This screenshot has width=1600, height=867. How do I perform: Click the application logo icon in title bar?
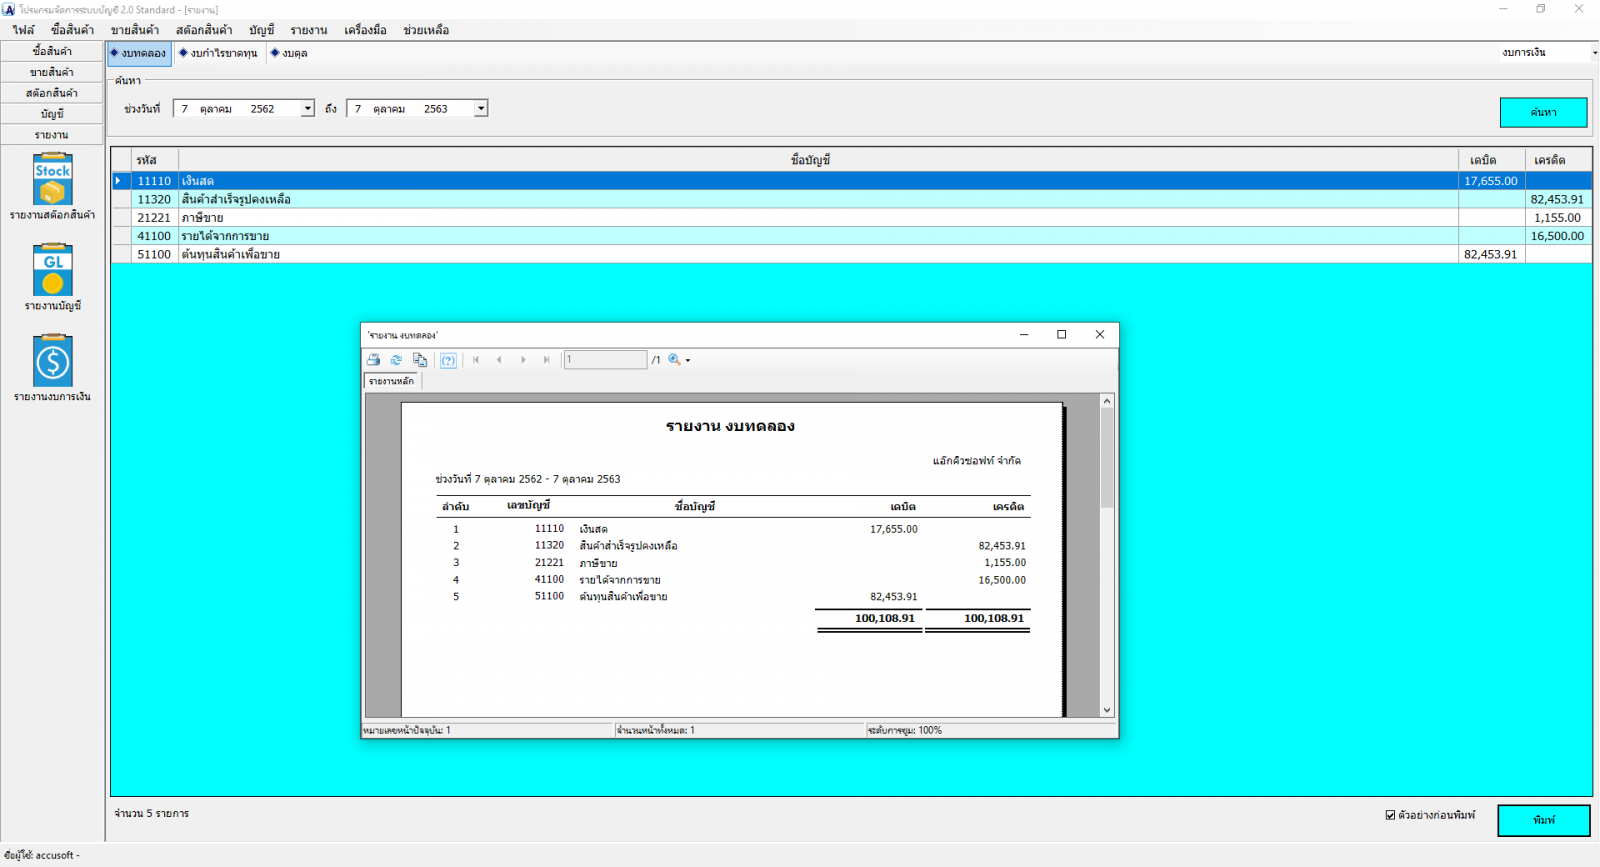tap(9, 9)
